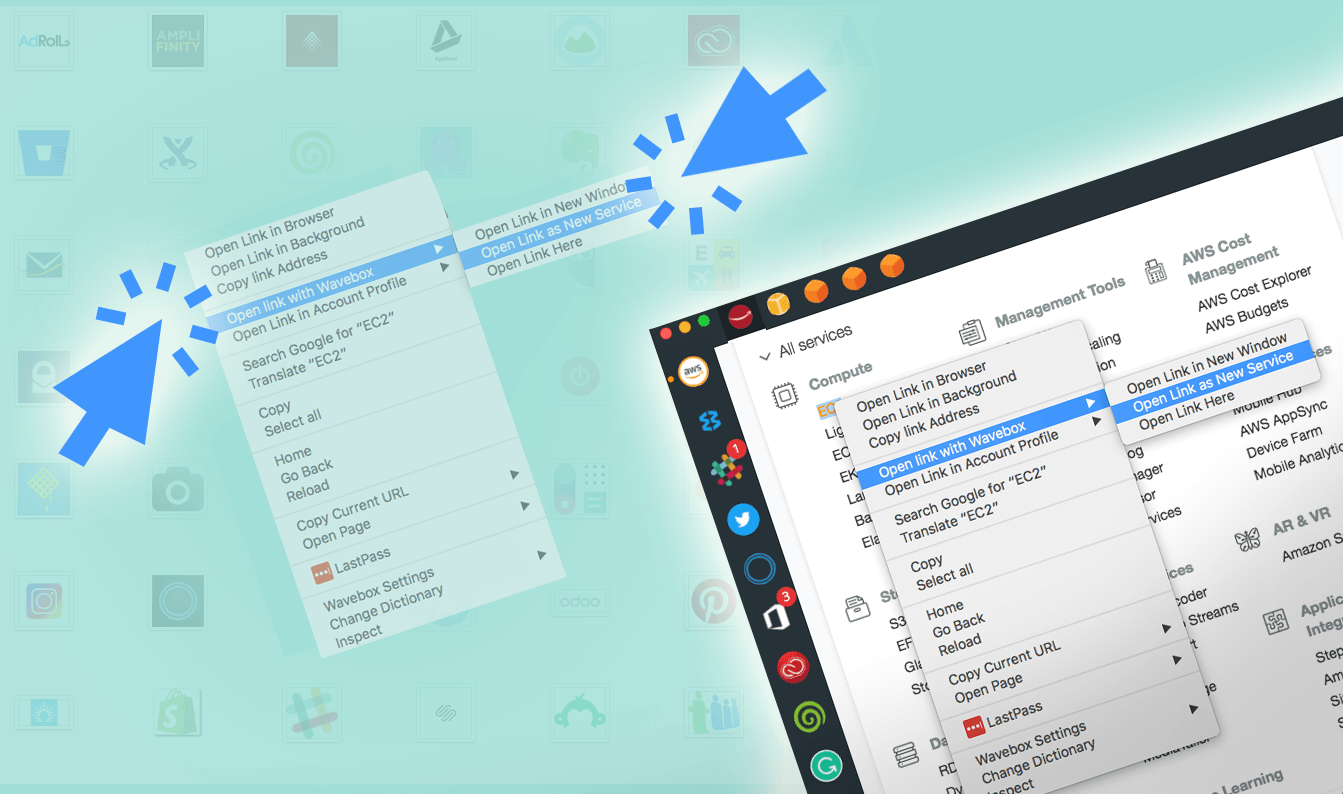Open Wavebox Settings from window context menu

[x=1031, y=743]
